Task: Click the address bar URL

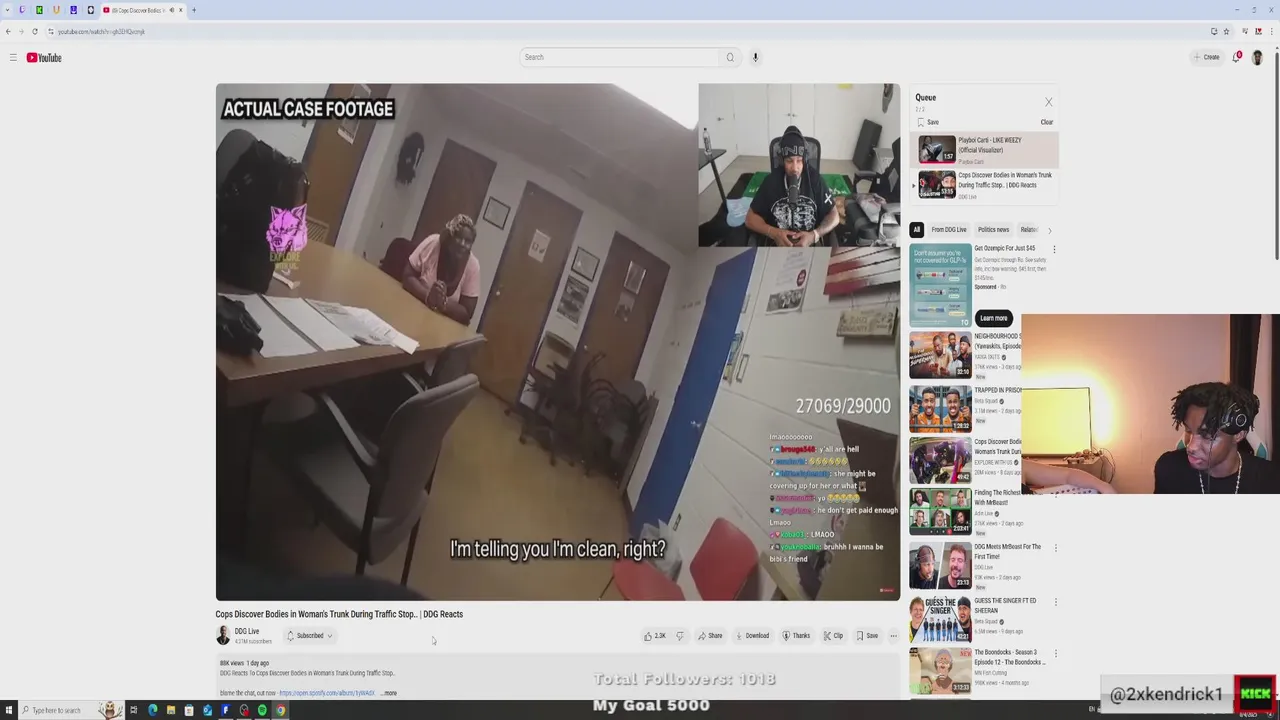Action: click(101, 32)
